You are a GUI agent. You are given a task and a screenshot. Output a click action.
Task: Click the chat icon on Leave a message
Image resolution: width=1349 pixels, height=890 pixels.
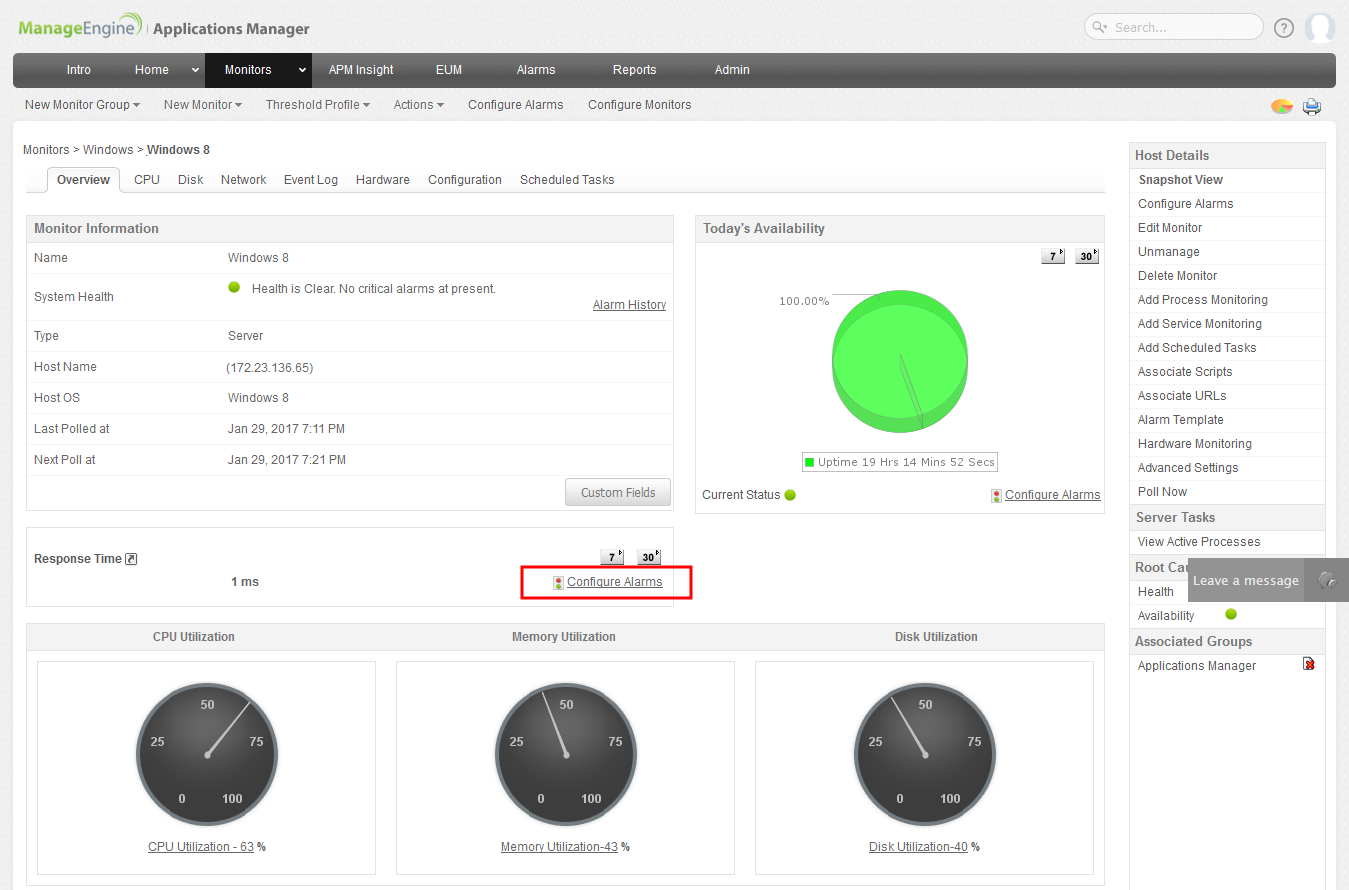(x=1327, y=580)
